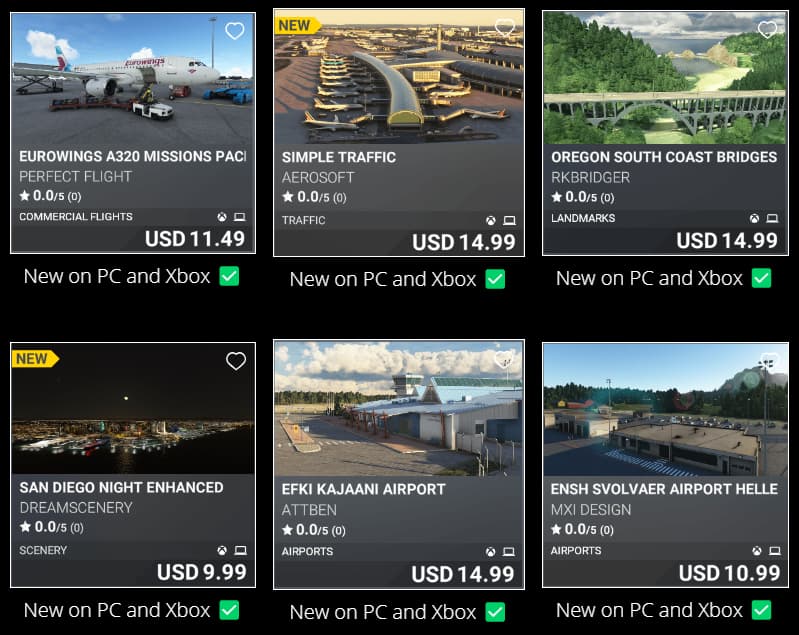Click the NEW badge on San Diego Night

(x=34, y=358)
